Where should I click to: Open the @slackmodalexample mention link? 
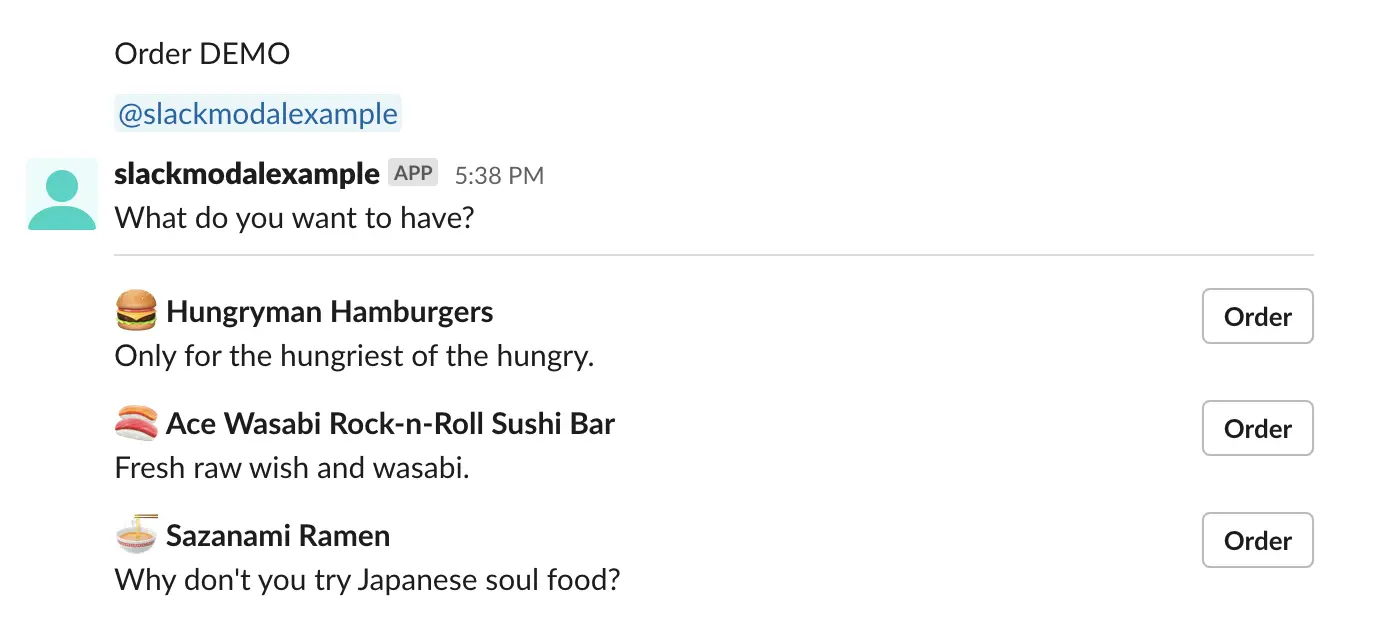coord(258,114)
